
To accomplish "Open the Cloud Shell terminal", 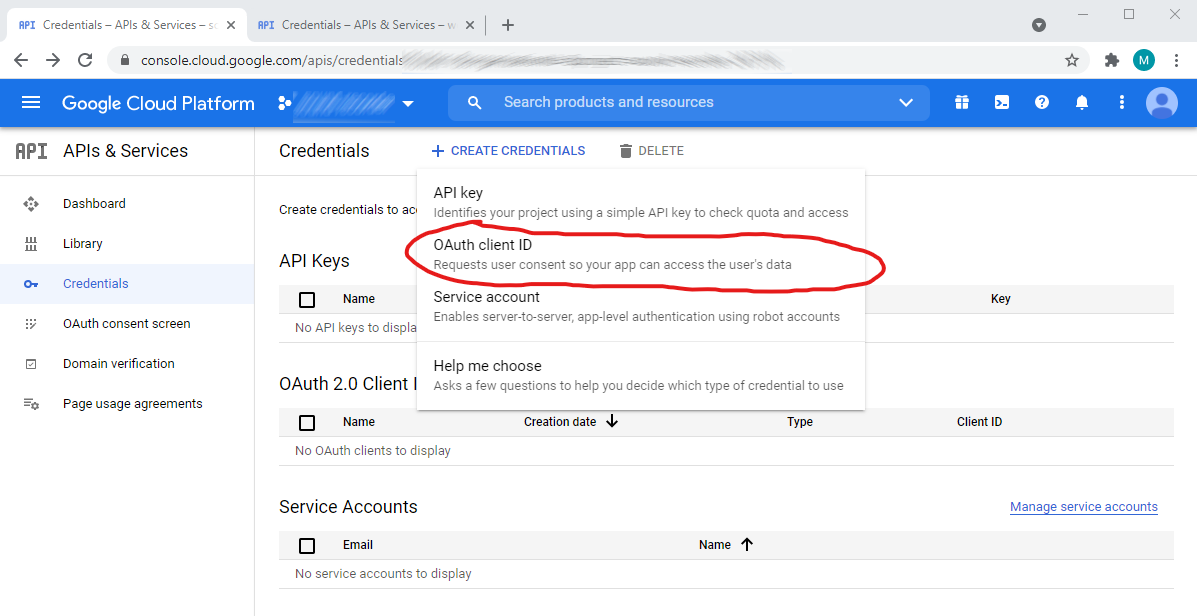I will point(1001,102).
